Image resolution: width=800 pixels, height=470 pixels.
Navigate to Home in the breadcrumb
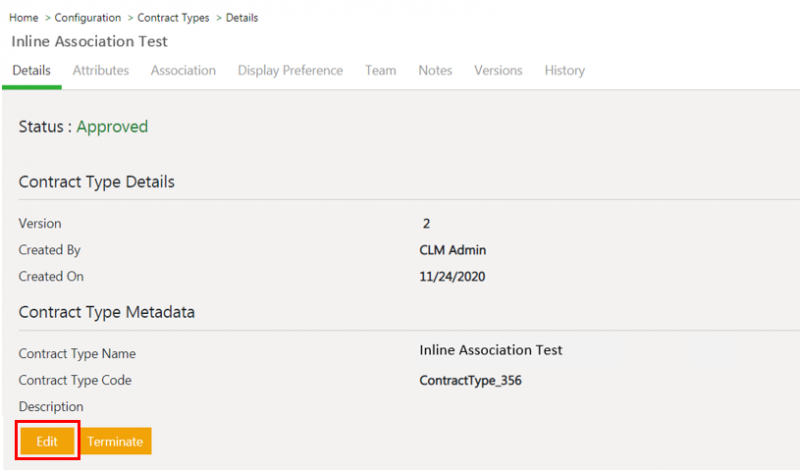tap(24, 18)
